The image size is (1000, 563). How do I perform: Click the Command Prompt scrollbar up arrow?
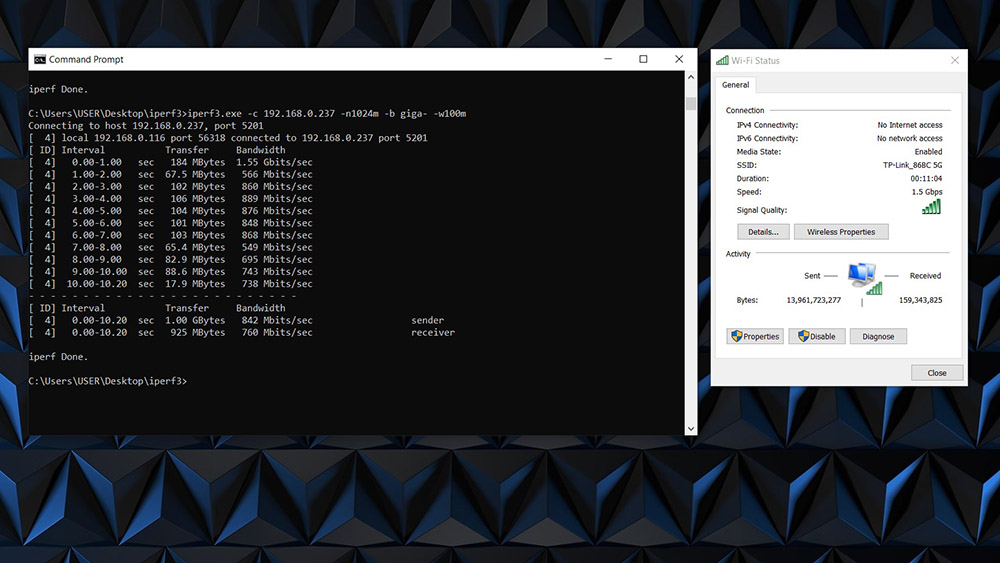[691, 77]
